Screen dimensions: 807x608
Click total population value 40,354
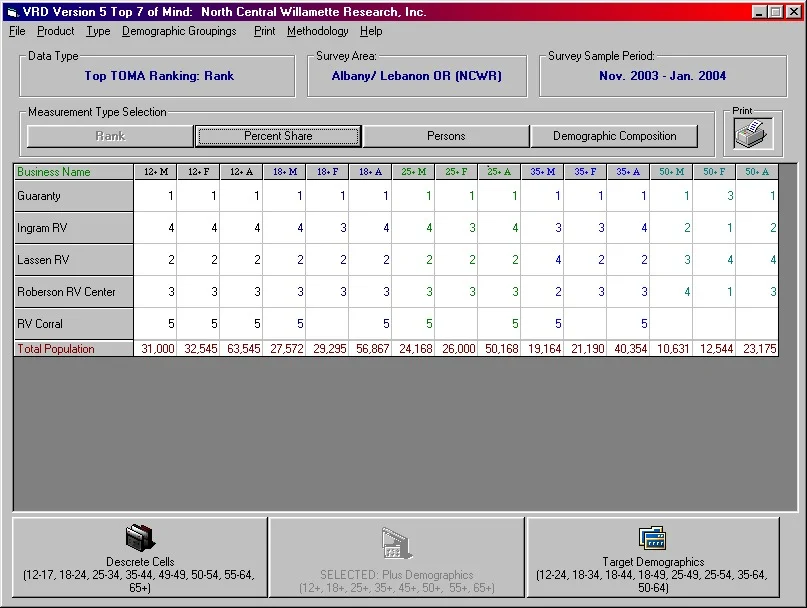click(x=628, y=349)
